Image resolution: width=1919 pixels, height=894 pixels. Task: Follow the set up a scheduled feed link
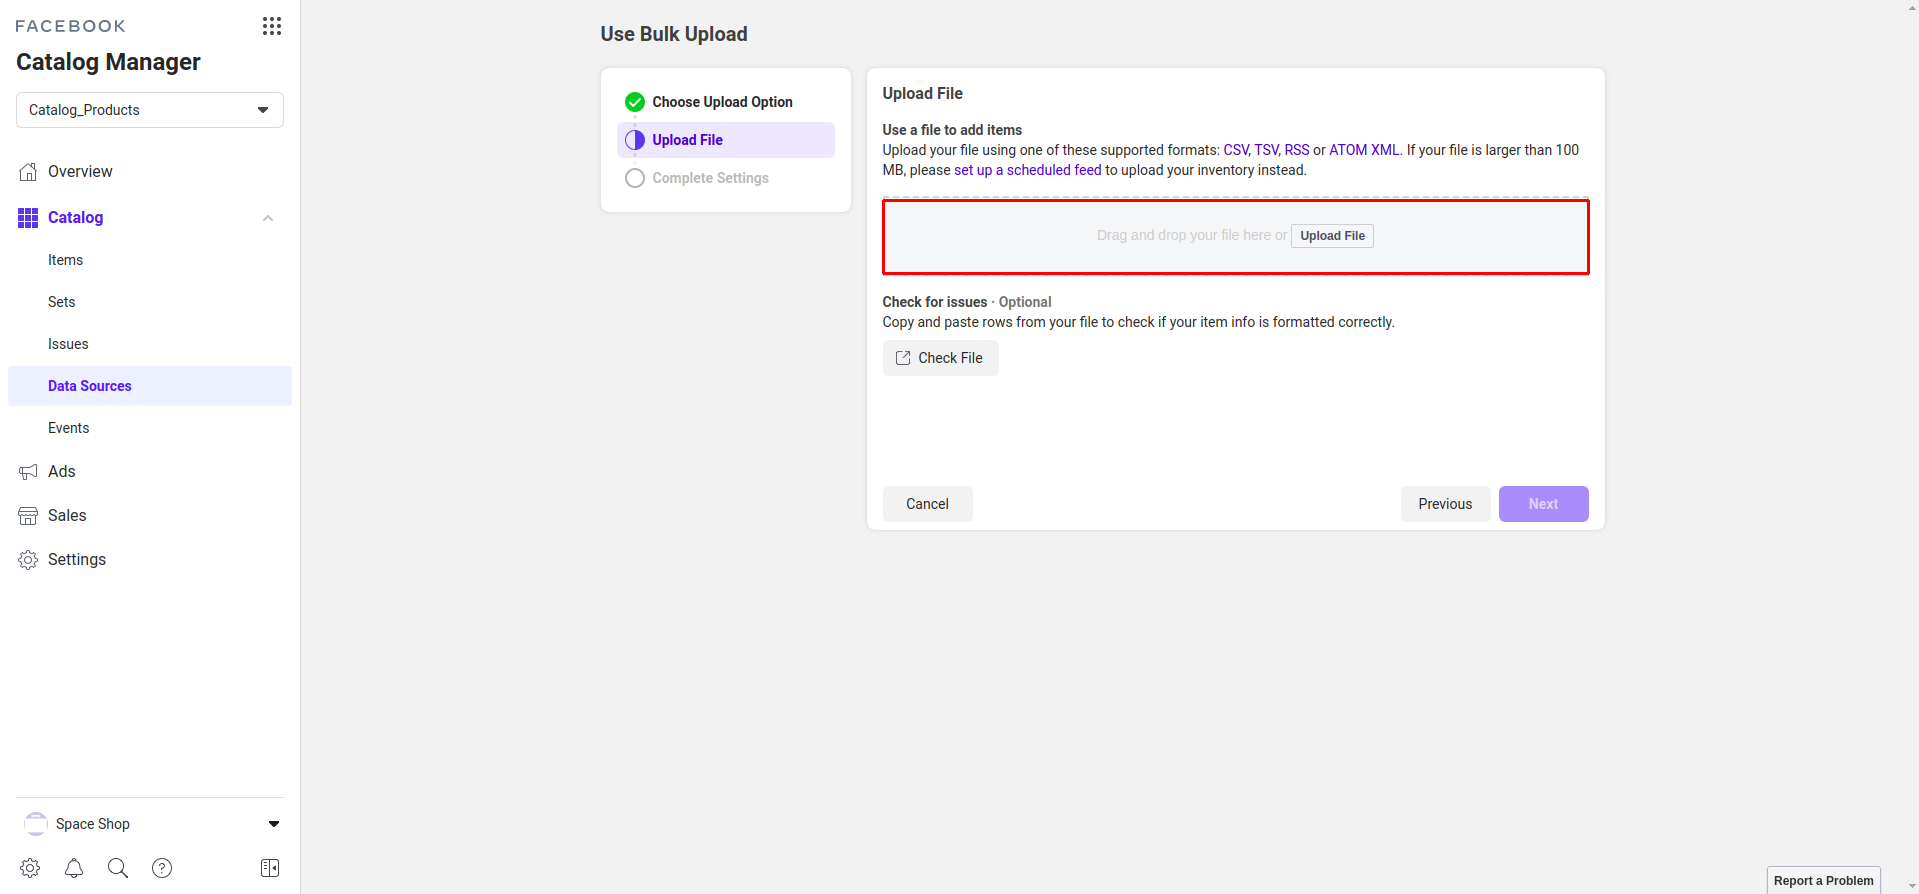1027,170
